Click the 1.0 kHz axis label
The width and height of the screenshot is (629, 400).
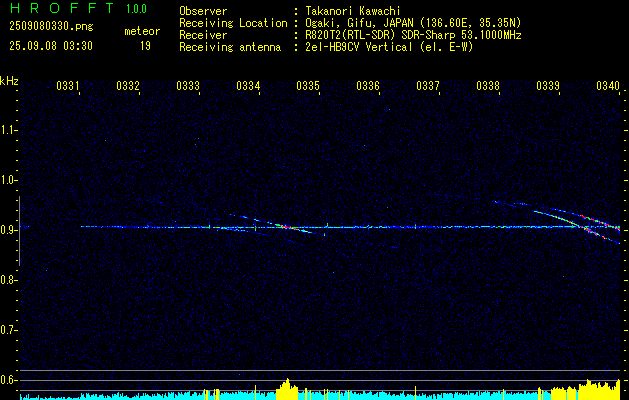(8, 180)
